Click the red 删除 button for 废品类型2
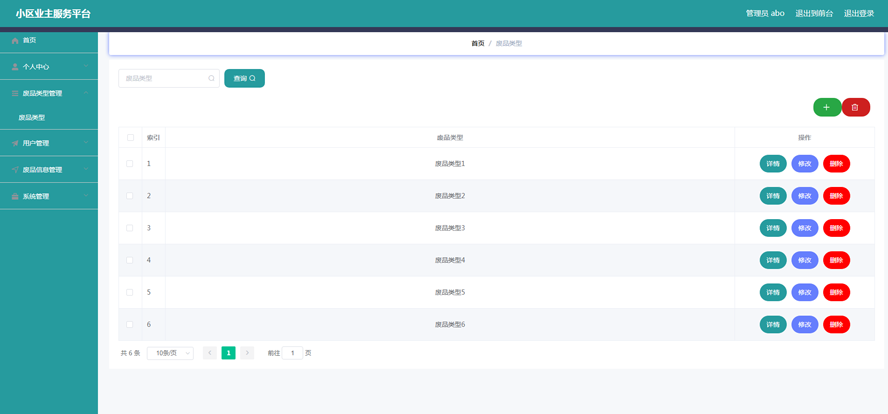 [836, 196]
